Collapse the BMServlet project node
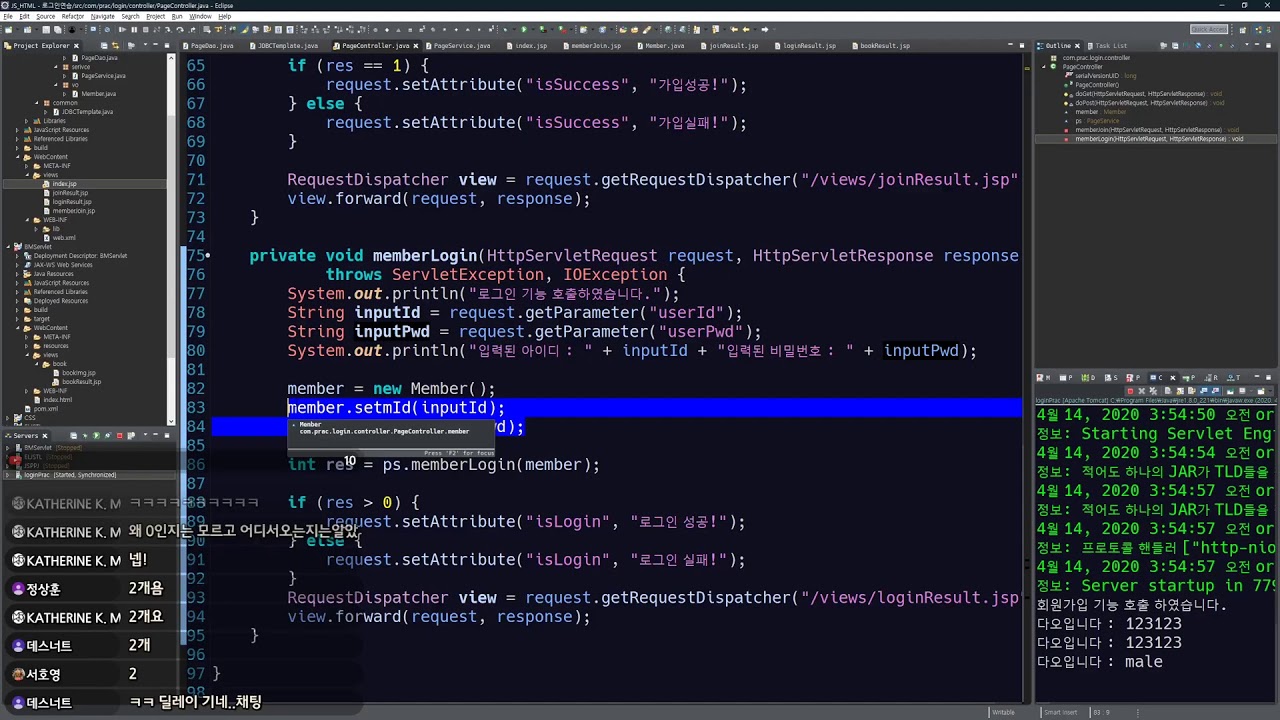Viewport: 1280px width, 720px height. 7,247
